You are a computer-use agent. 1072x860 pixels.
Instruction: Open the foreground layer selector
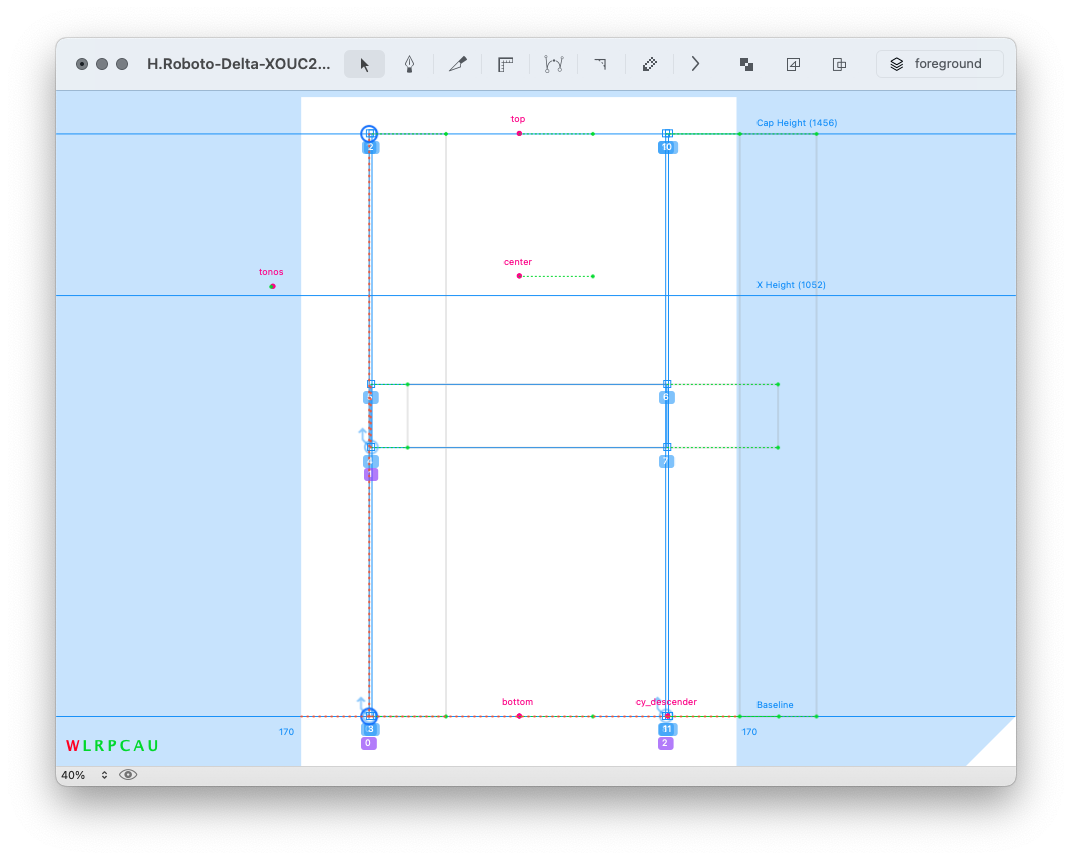coord(939,64)
